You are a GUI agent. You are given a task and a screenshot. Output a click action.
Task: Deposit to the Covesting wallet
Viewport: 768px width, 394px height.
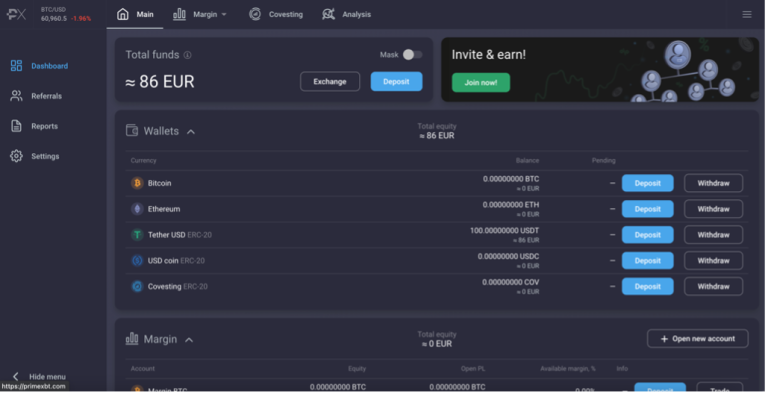pyautogui.click(x=649, y=287)
